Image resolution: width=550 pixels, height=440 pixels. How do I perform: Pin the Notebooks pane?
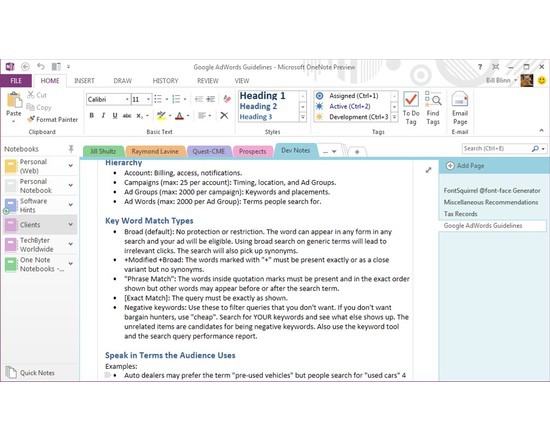[x=71, y=149]
